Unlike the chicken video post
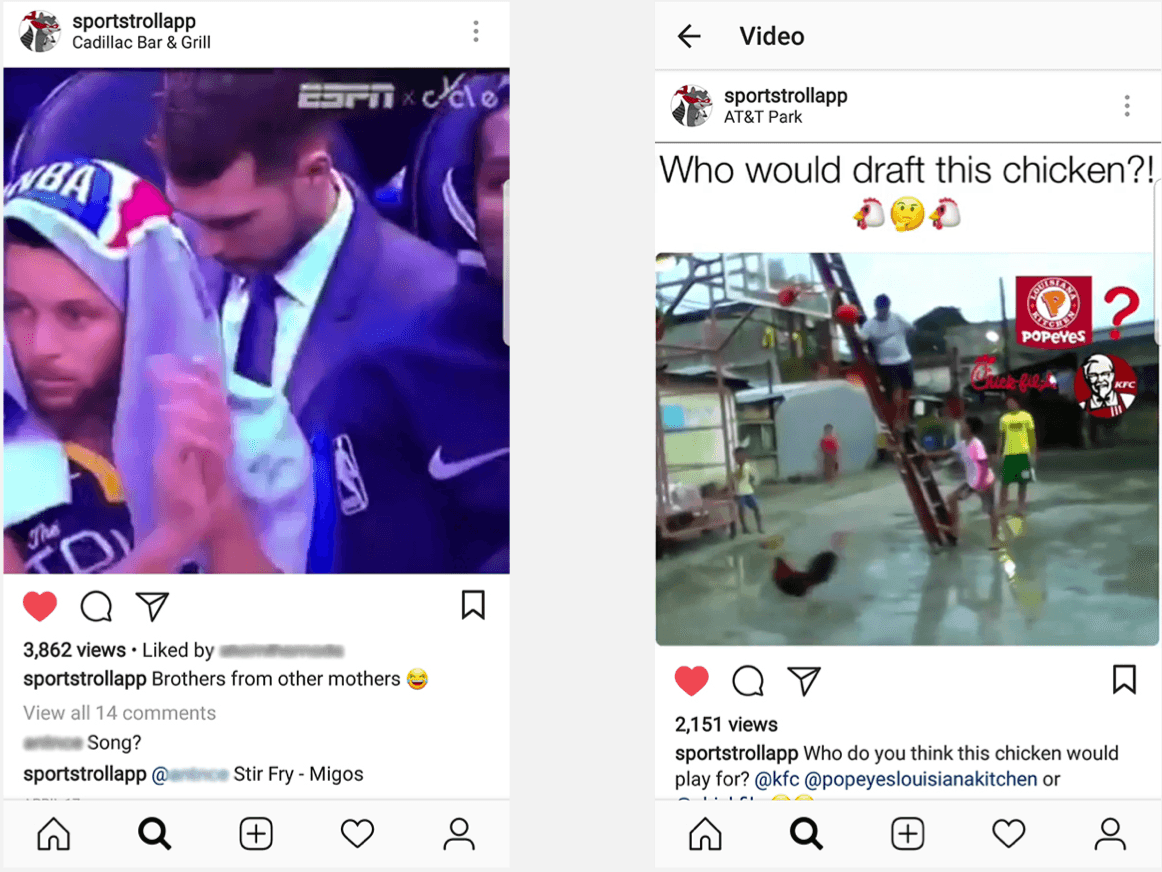The height and width of the screenshot is (872, 1162). tap(691, 681)
